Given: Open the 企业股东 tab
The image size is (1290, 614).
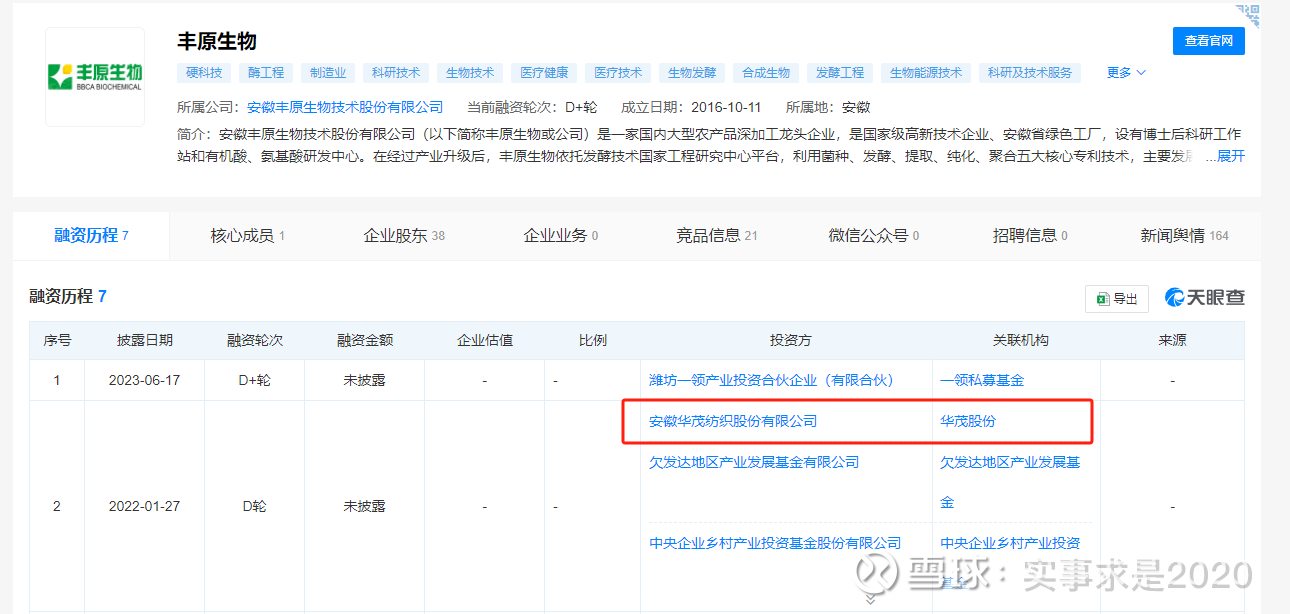Looking at the screenshot, I should 404,236.
